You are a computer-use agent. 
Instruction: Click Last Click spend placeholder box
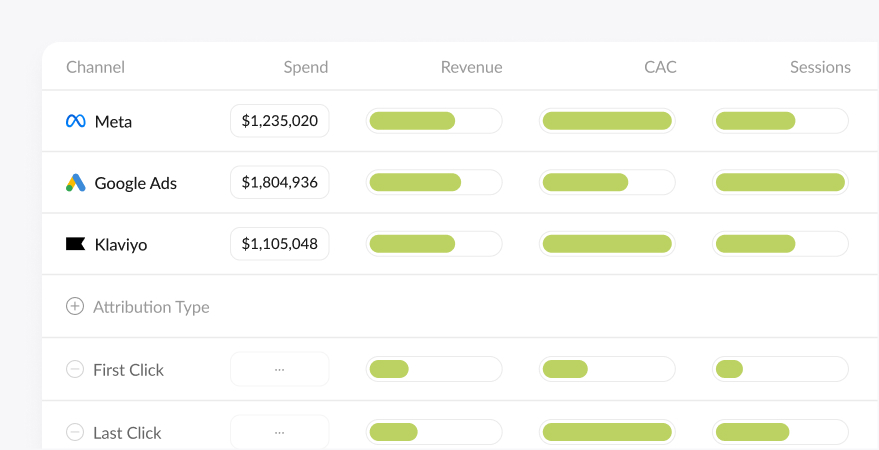[280, 432]
